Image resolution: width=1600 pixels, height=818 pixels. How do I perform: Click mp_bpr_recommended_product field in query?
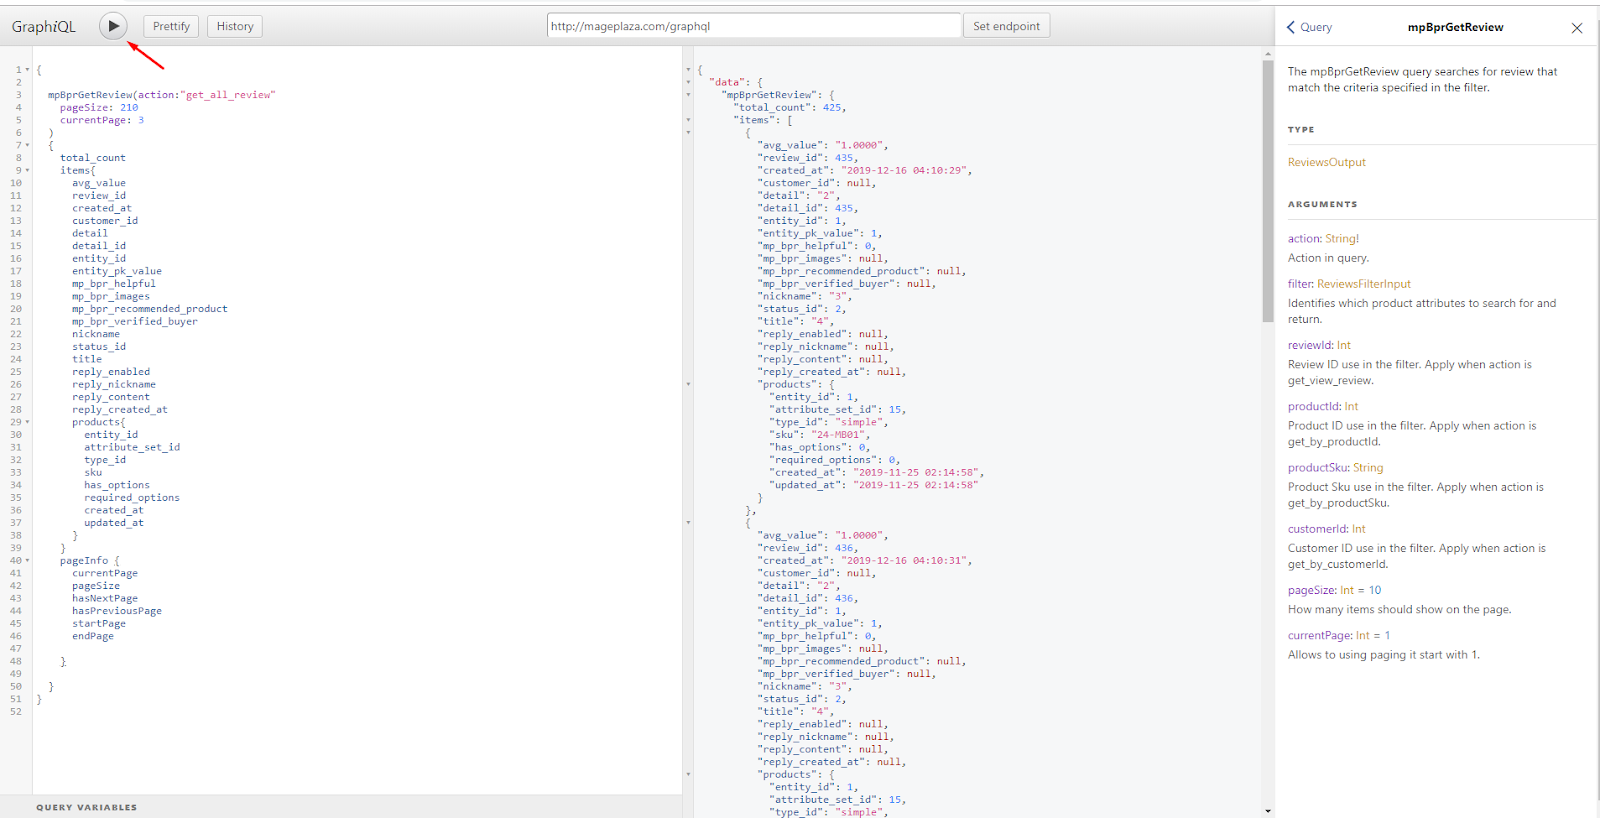tap(150, 309)
